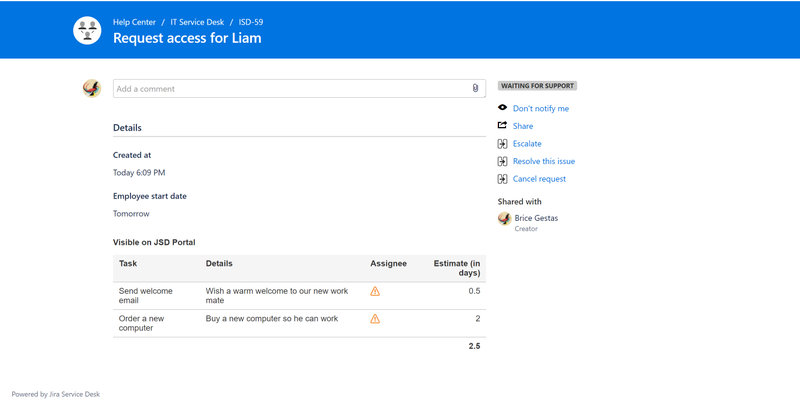Focus the Add a comment field

click(x=290, y=89)
